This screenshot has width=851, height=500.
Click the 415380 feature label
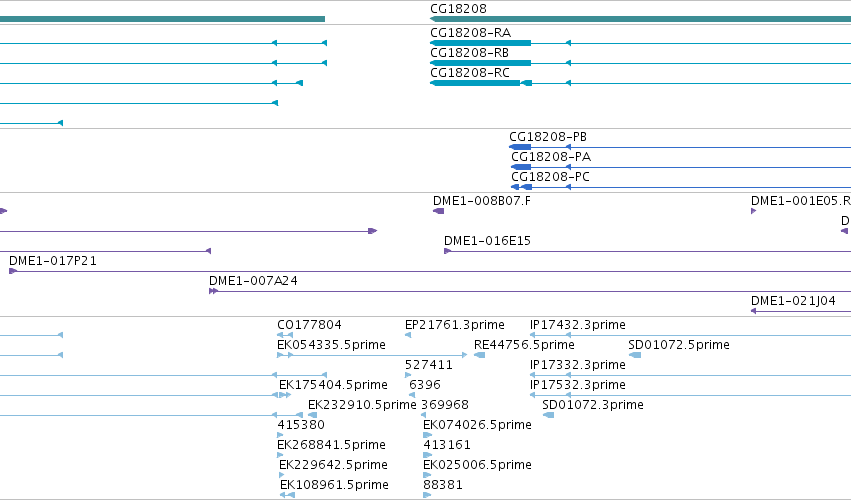click(x=301, y=426)
